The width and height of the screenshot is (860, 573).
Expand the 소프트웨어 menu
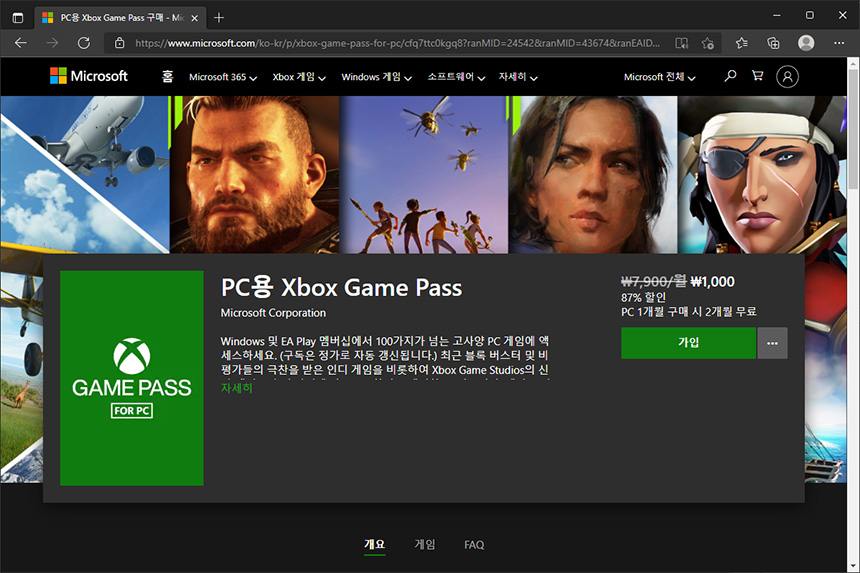(456, 77)
